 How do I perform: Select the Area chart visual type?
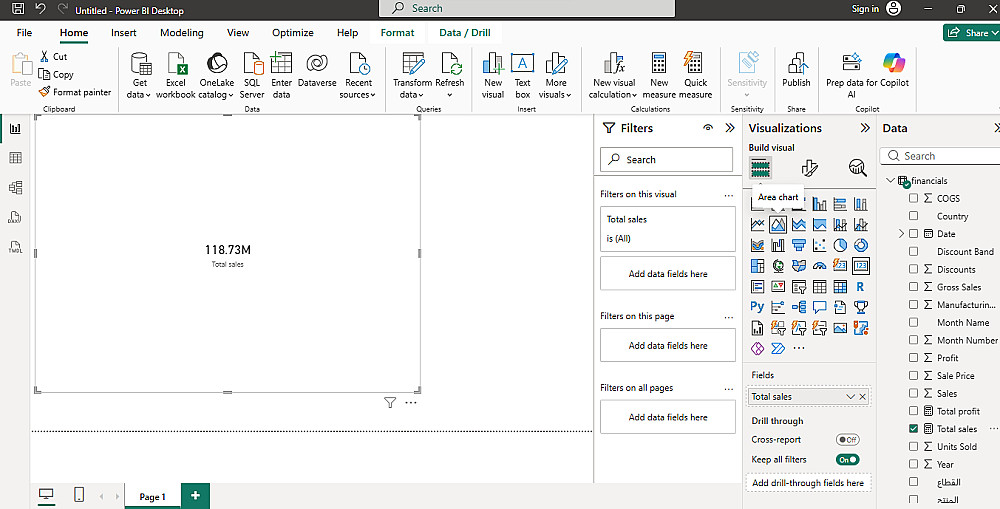(778, 225)
